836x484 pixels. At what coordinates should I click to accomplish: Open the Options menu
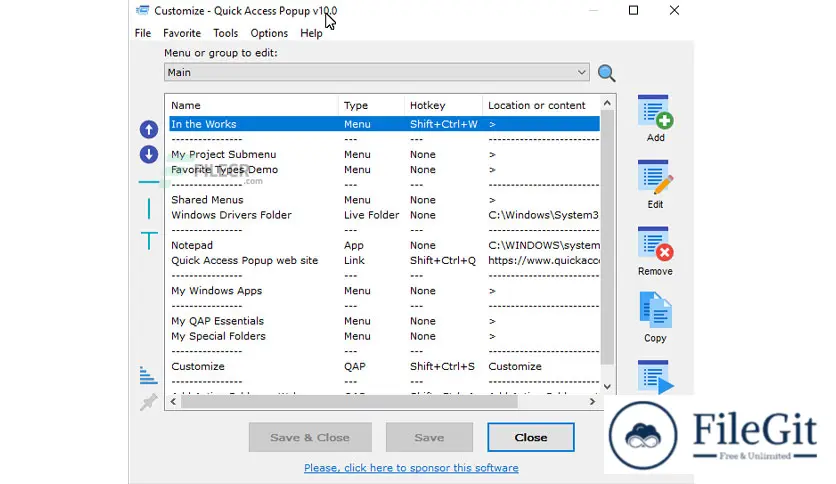point(269,33)
